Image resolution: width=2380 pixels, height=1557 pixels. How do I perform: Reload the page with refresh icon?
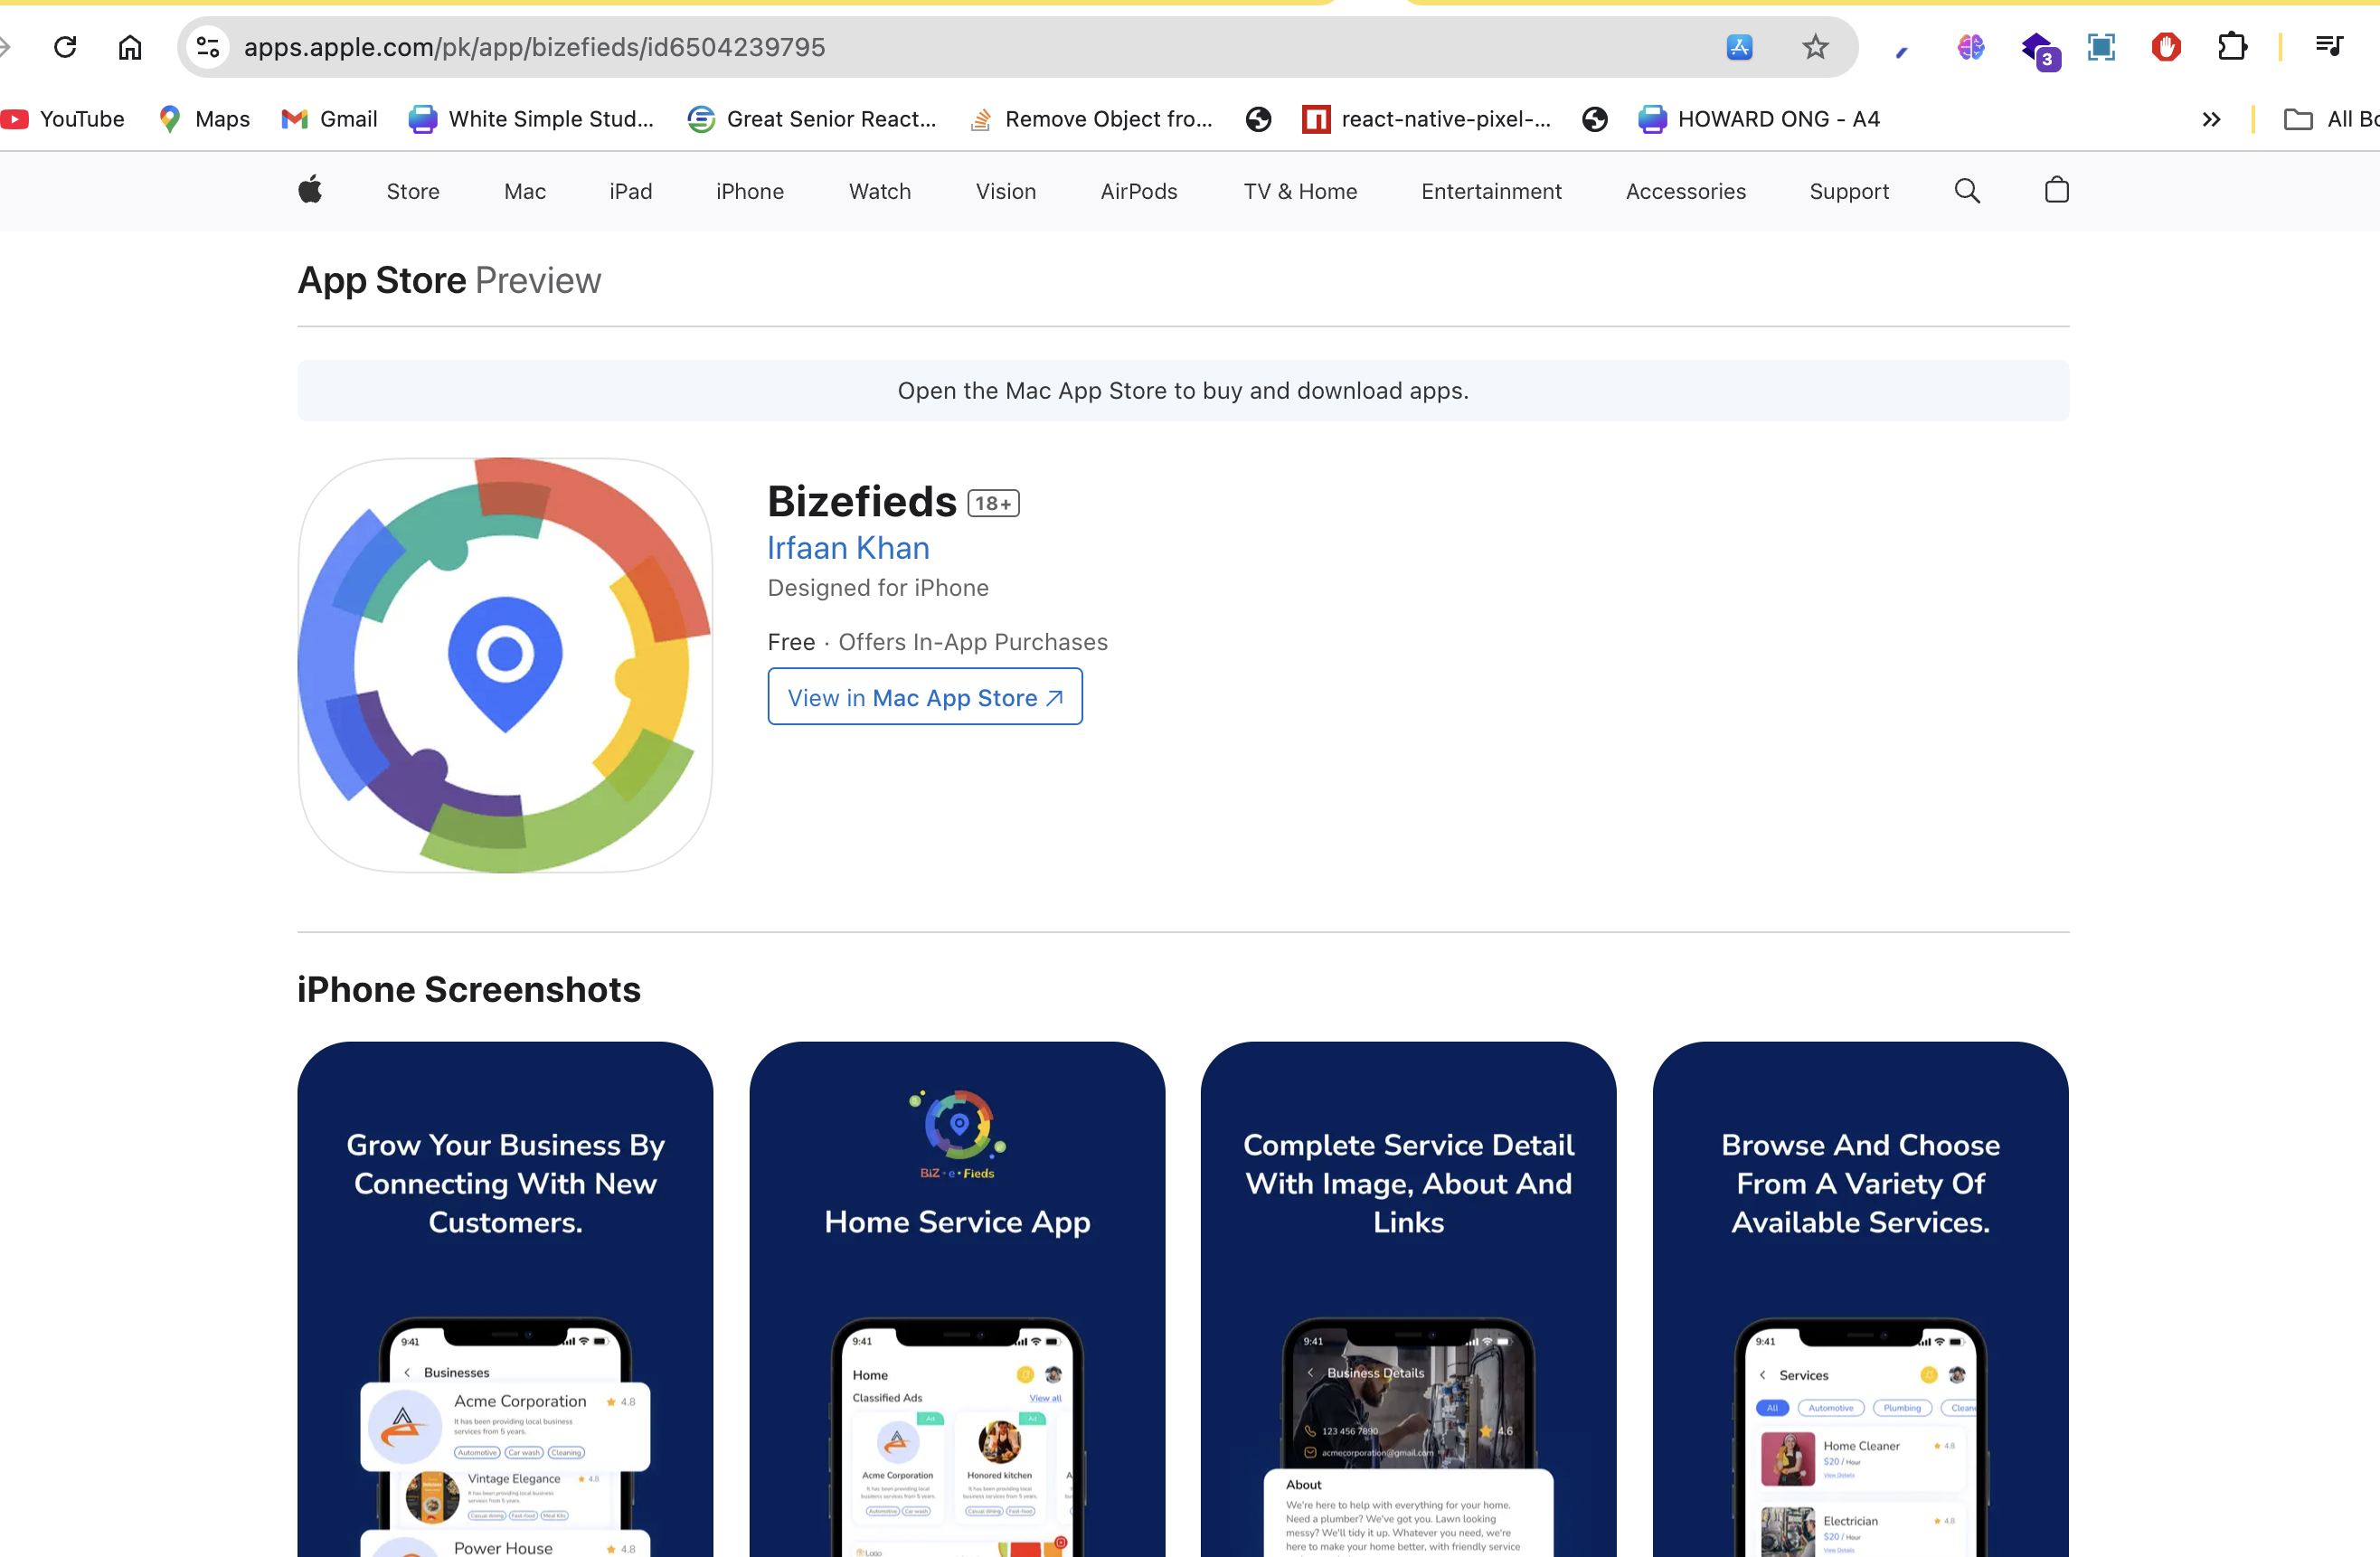click(66, 47)
